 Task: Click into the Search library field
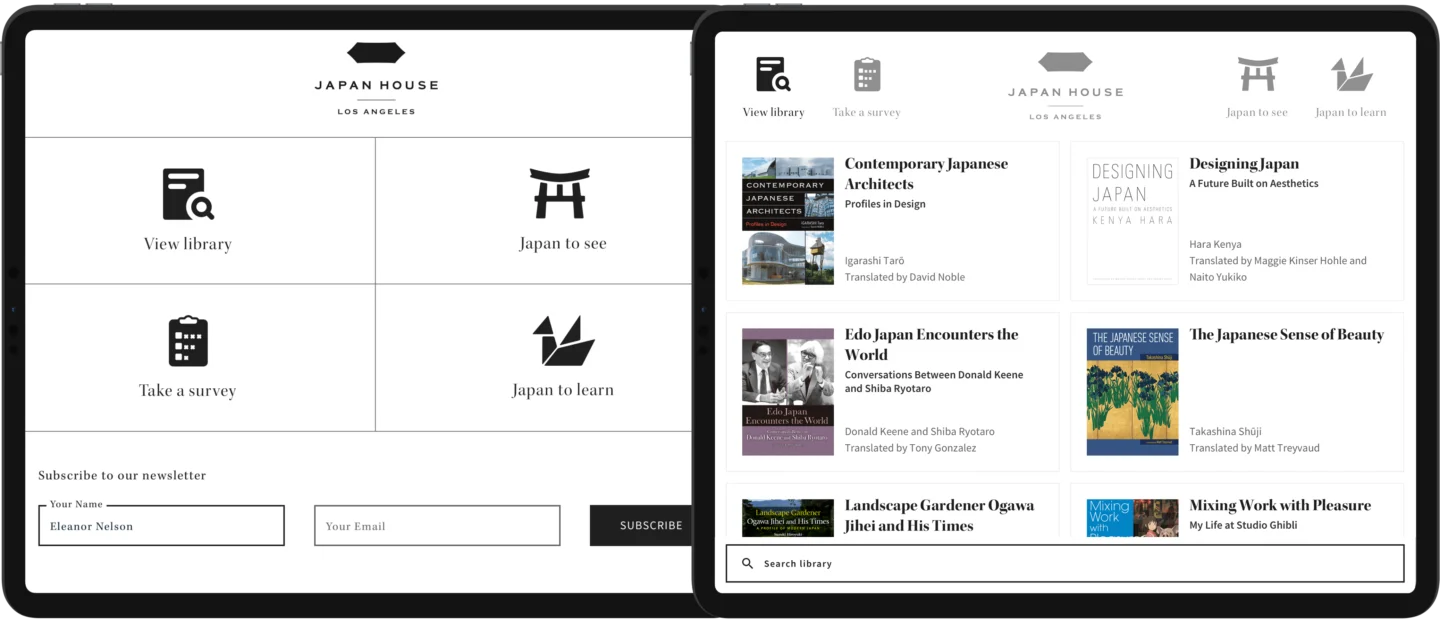[1065, 564]
